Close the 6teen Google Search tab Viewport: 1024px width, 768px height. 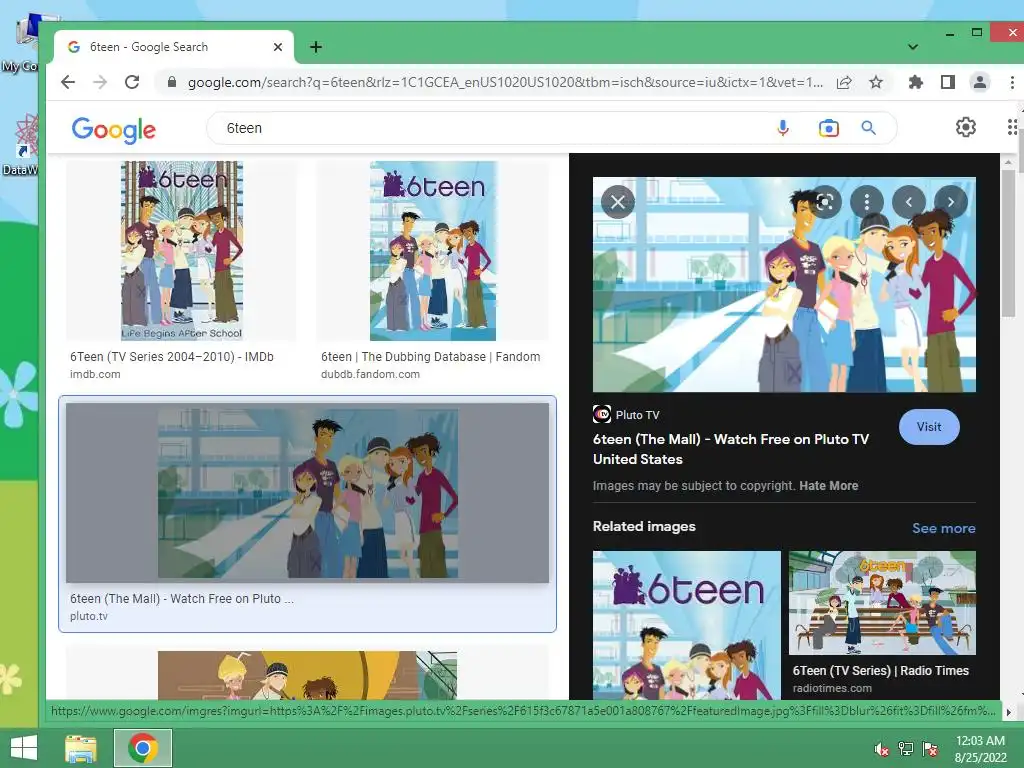click(x=278, y=47)
